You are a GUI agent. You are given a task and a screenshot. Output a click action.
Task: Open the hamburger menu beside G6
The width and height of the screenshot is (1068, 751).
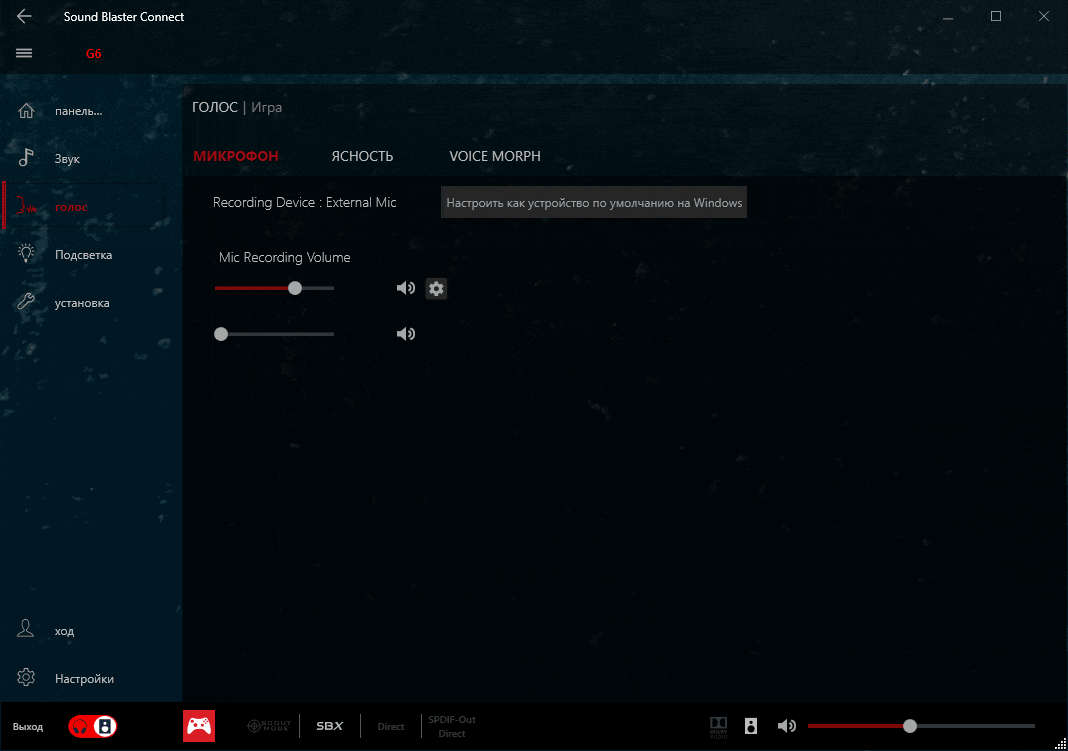[25, 53]
